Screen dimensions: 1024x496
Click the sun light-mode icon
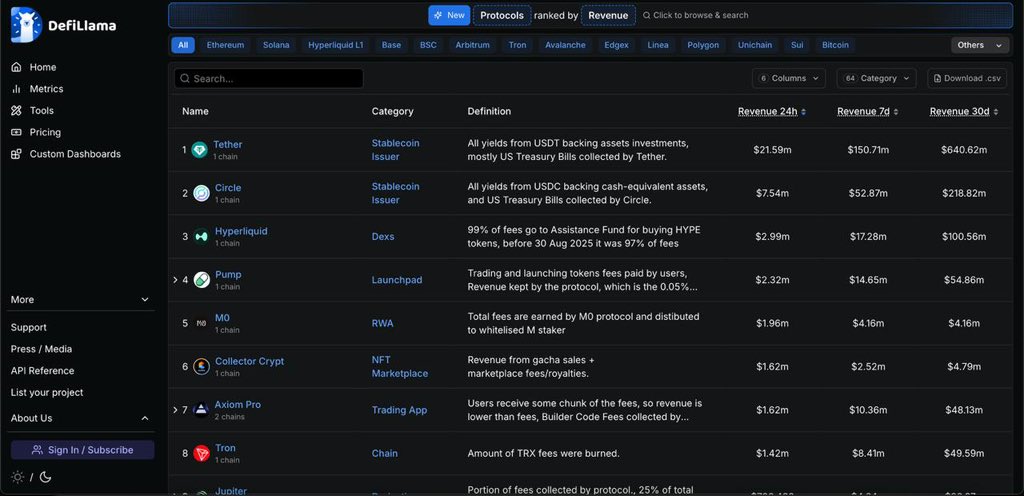pos(18,477)
